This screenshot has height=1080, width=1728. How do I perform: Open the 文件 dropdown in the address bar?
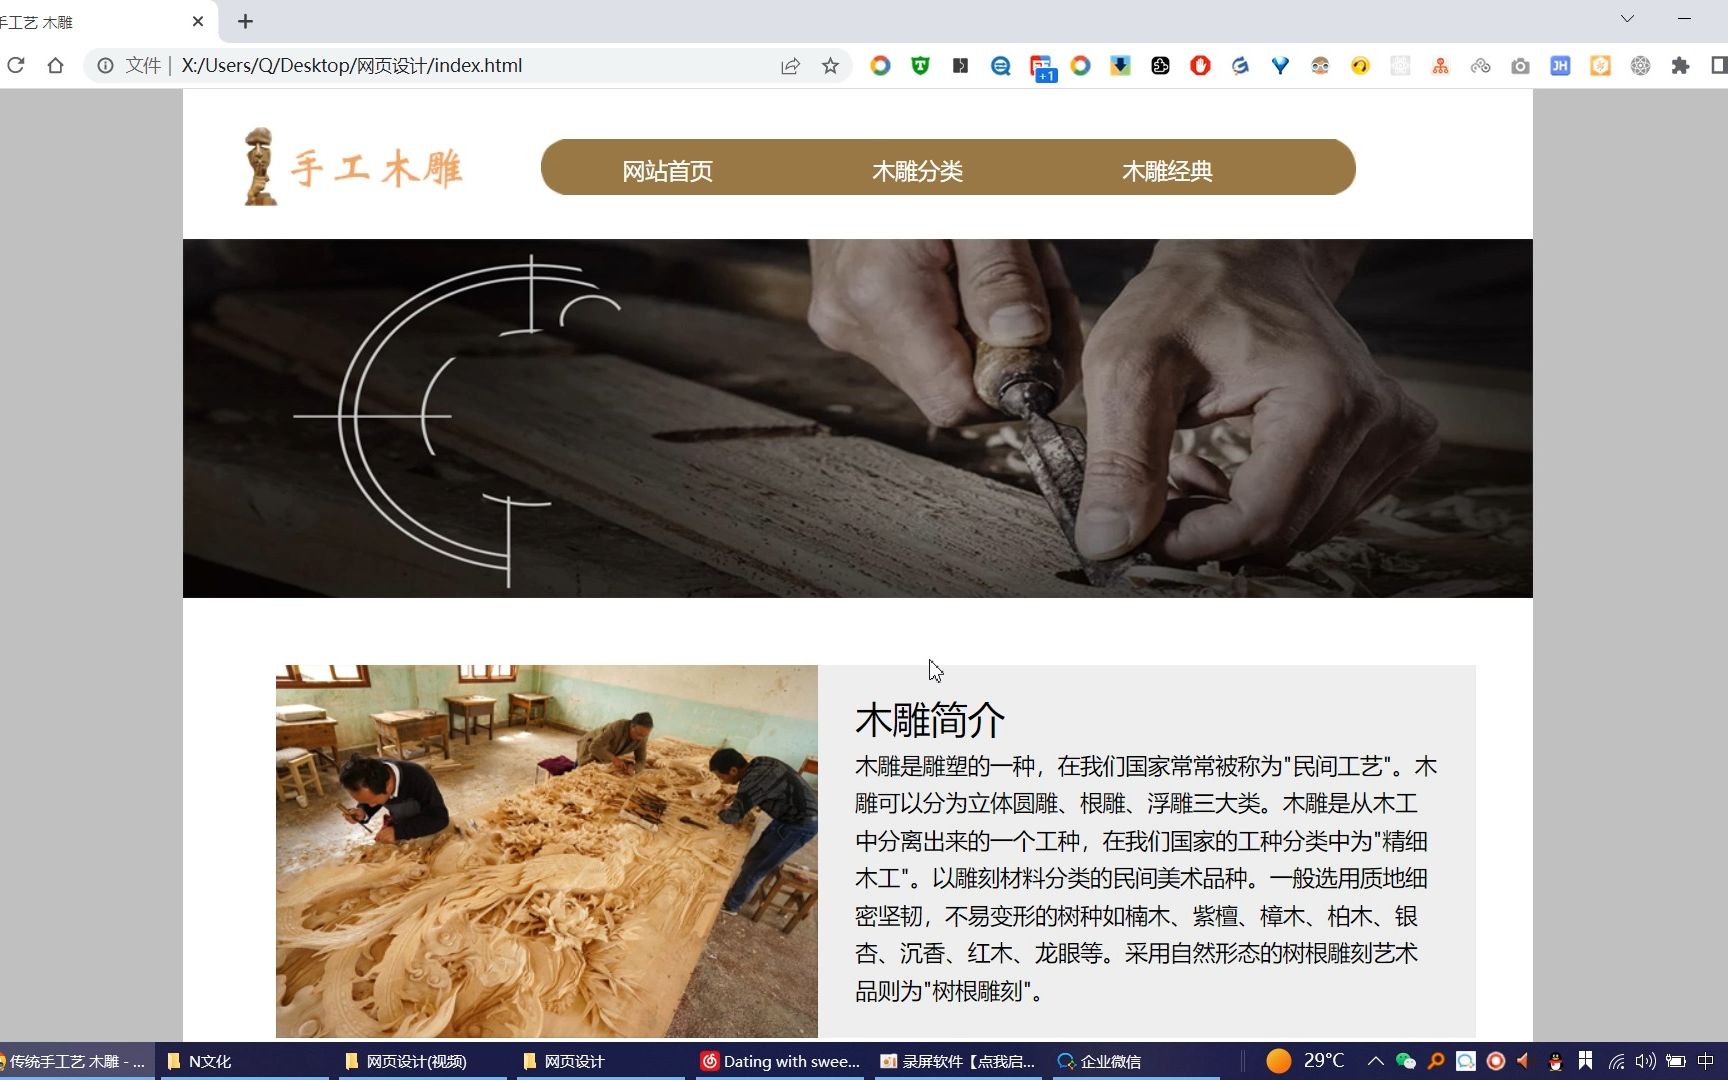pyautogui.click(x=144, y=66)
